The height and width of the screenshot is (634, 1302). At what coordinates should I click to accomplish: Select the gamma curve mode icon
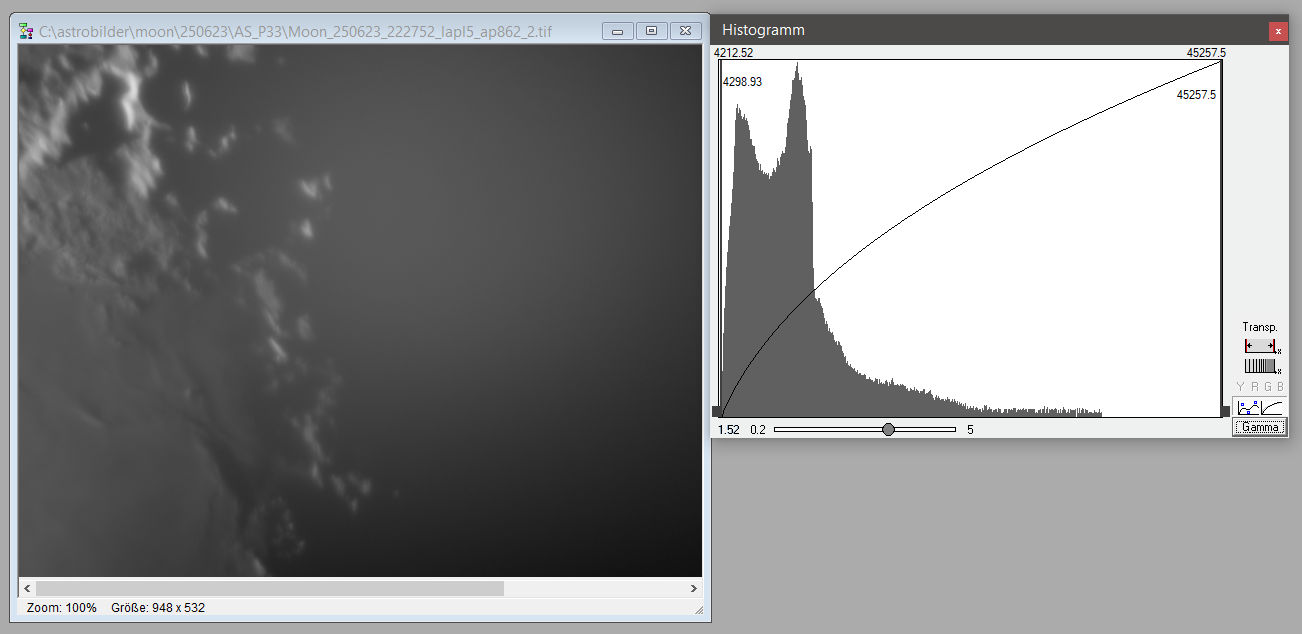(1272, 407)
